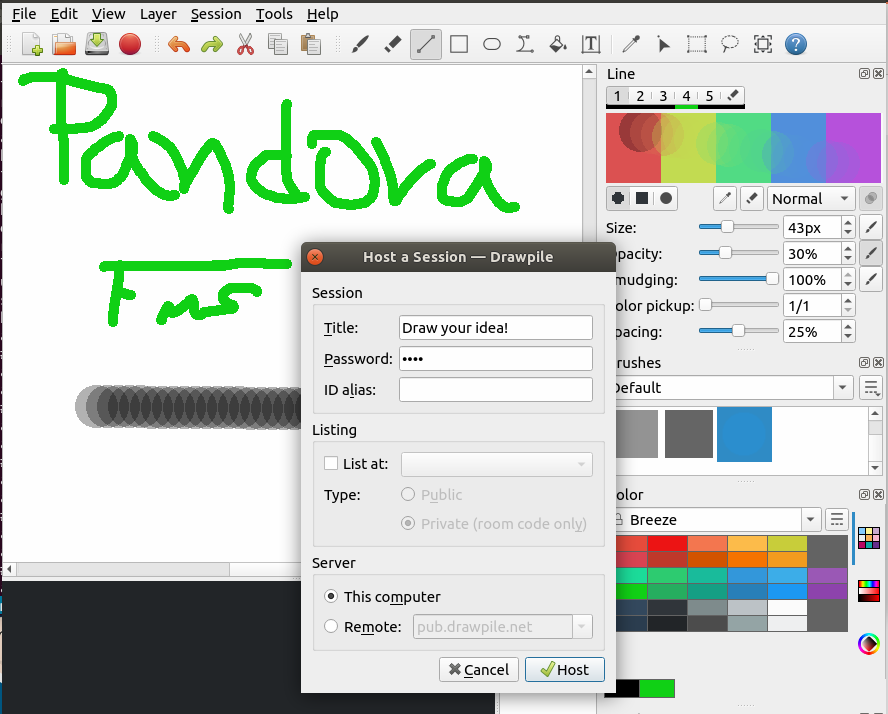Select the Text annotation tool
Screen dimensions: 888x714
coord(591,44)
